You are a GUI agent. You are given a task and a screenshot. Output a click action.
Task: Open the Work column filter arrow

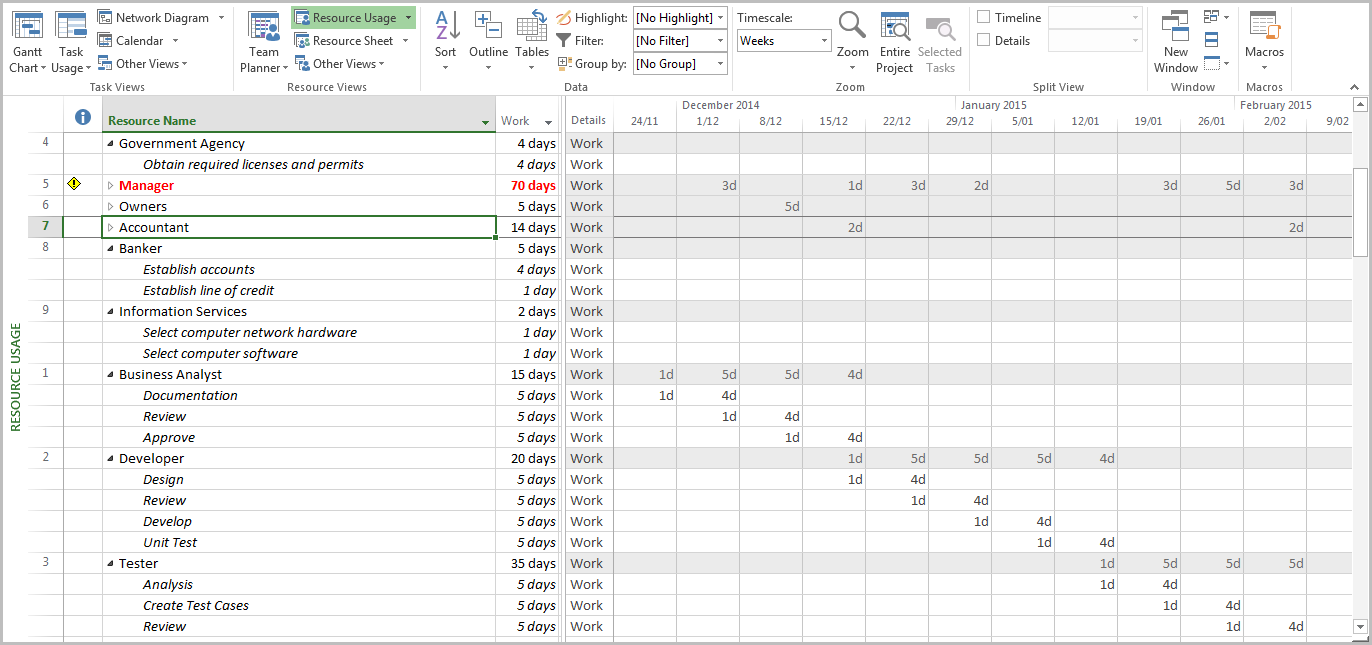point(549,122)
